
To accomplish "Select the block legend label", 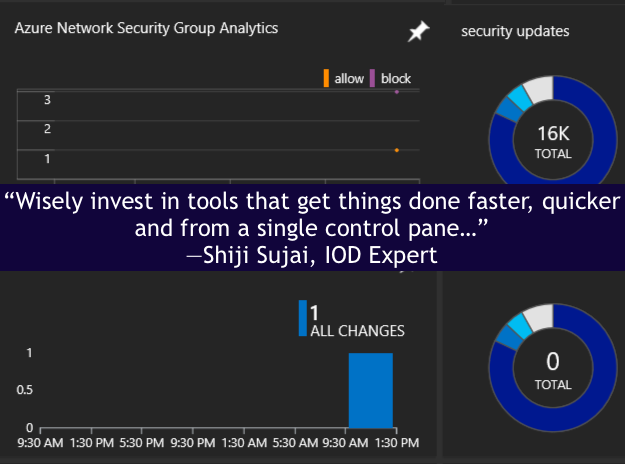I will click(396, 79).
